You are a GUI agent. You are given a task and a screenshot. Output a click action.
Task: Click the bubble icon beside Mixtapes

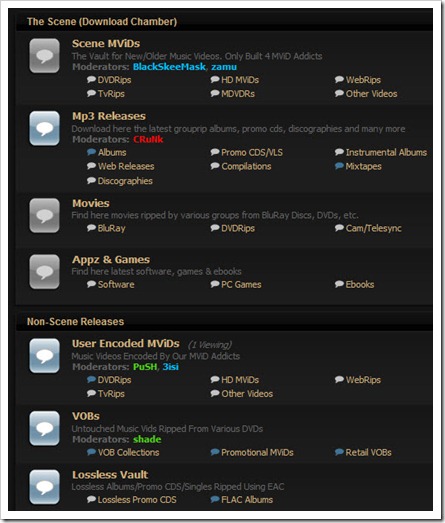point(339,166)
